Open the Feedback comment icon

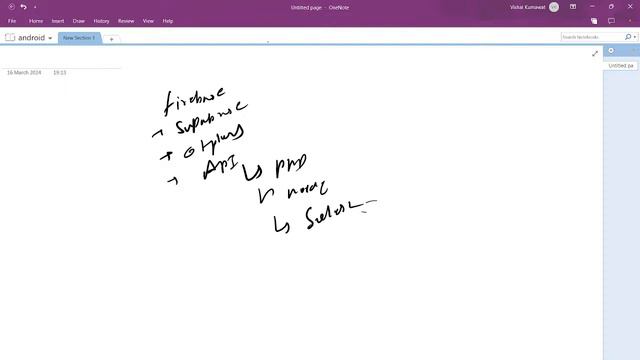pos(611,21)
